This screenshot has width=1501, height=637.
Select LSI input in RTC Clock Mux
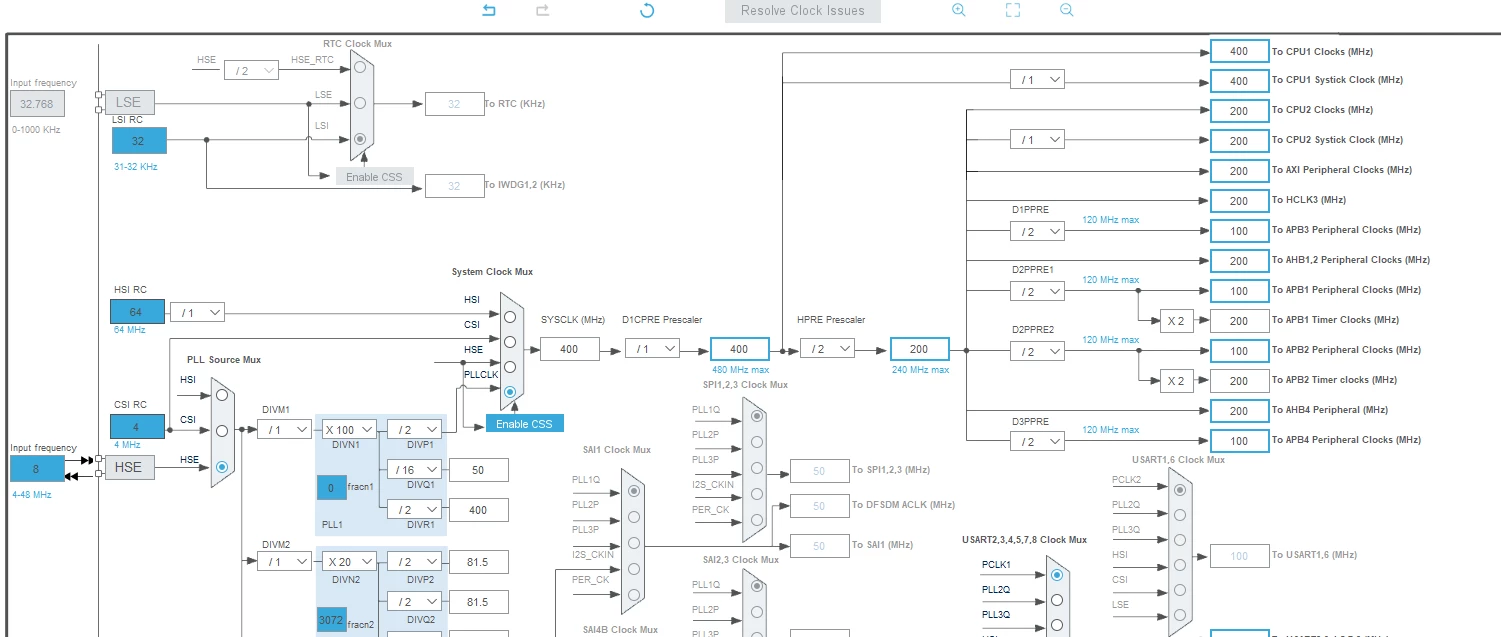click(359, 138)
